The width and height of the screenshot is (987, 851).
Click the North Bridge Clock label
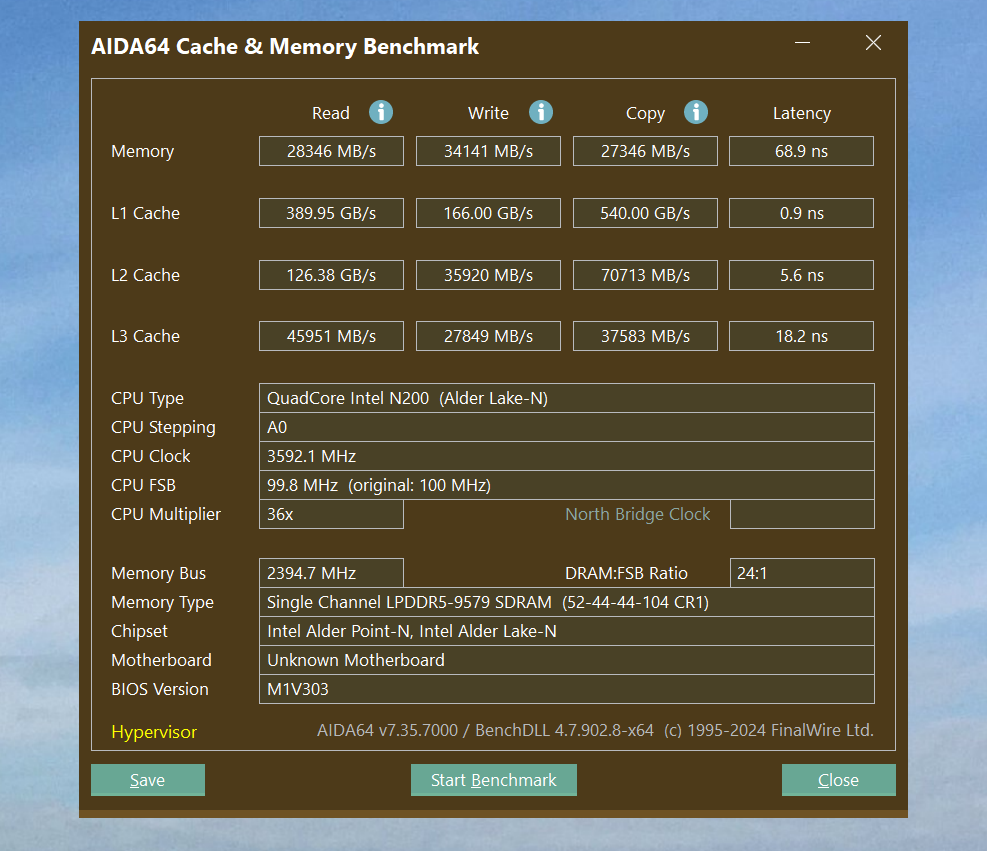pyautogui.click(x=638, y=515)
